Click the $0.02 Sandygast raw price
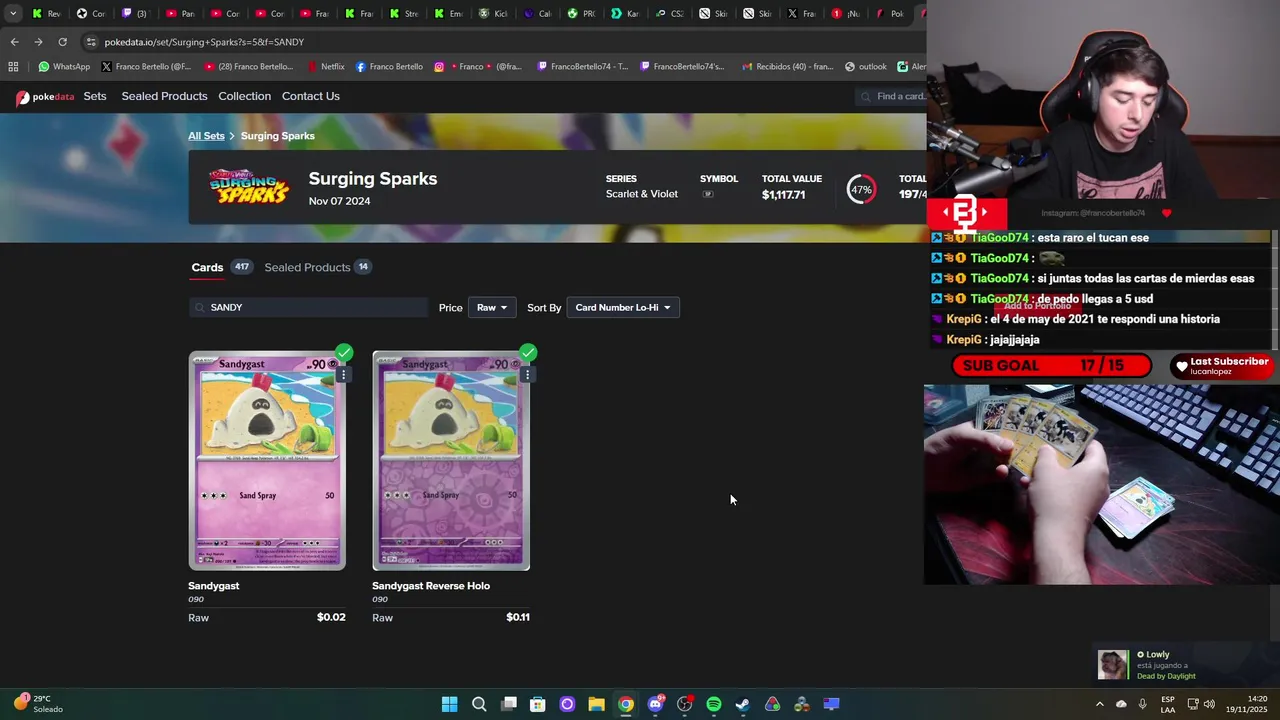 331,617
